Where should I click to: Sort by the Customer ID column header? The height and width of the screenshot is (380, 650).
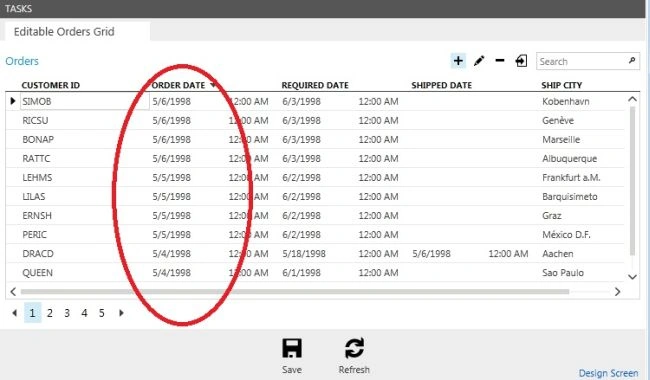(51, 85)
